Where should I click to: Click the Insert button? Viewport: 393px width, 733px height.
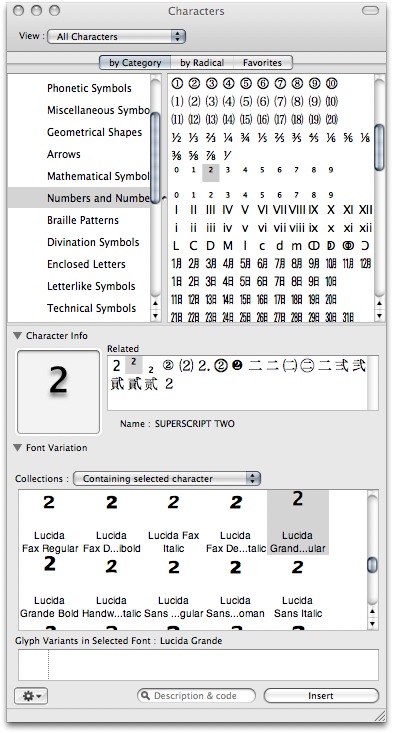tap(321, 696)
